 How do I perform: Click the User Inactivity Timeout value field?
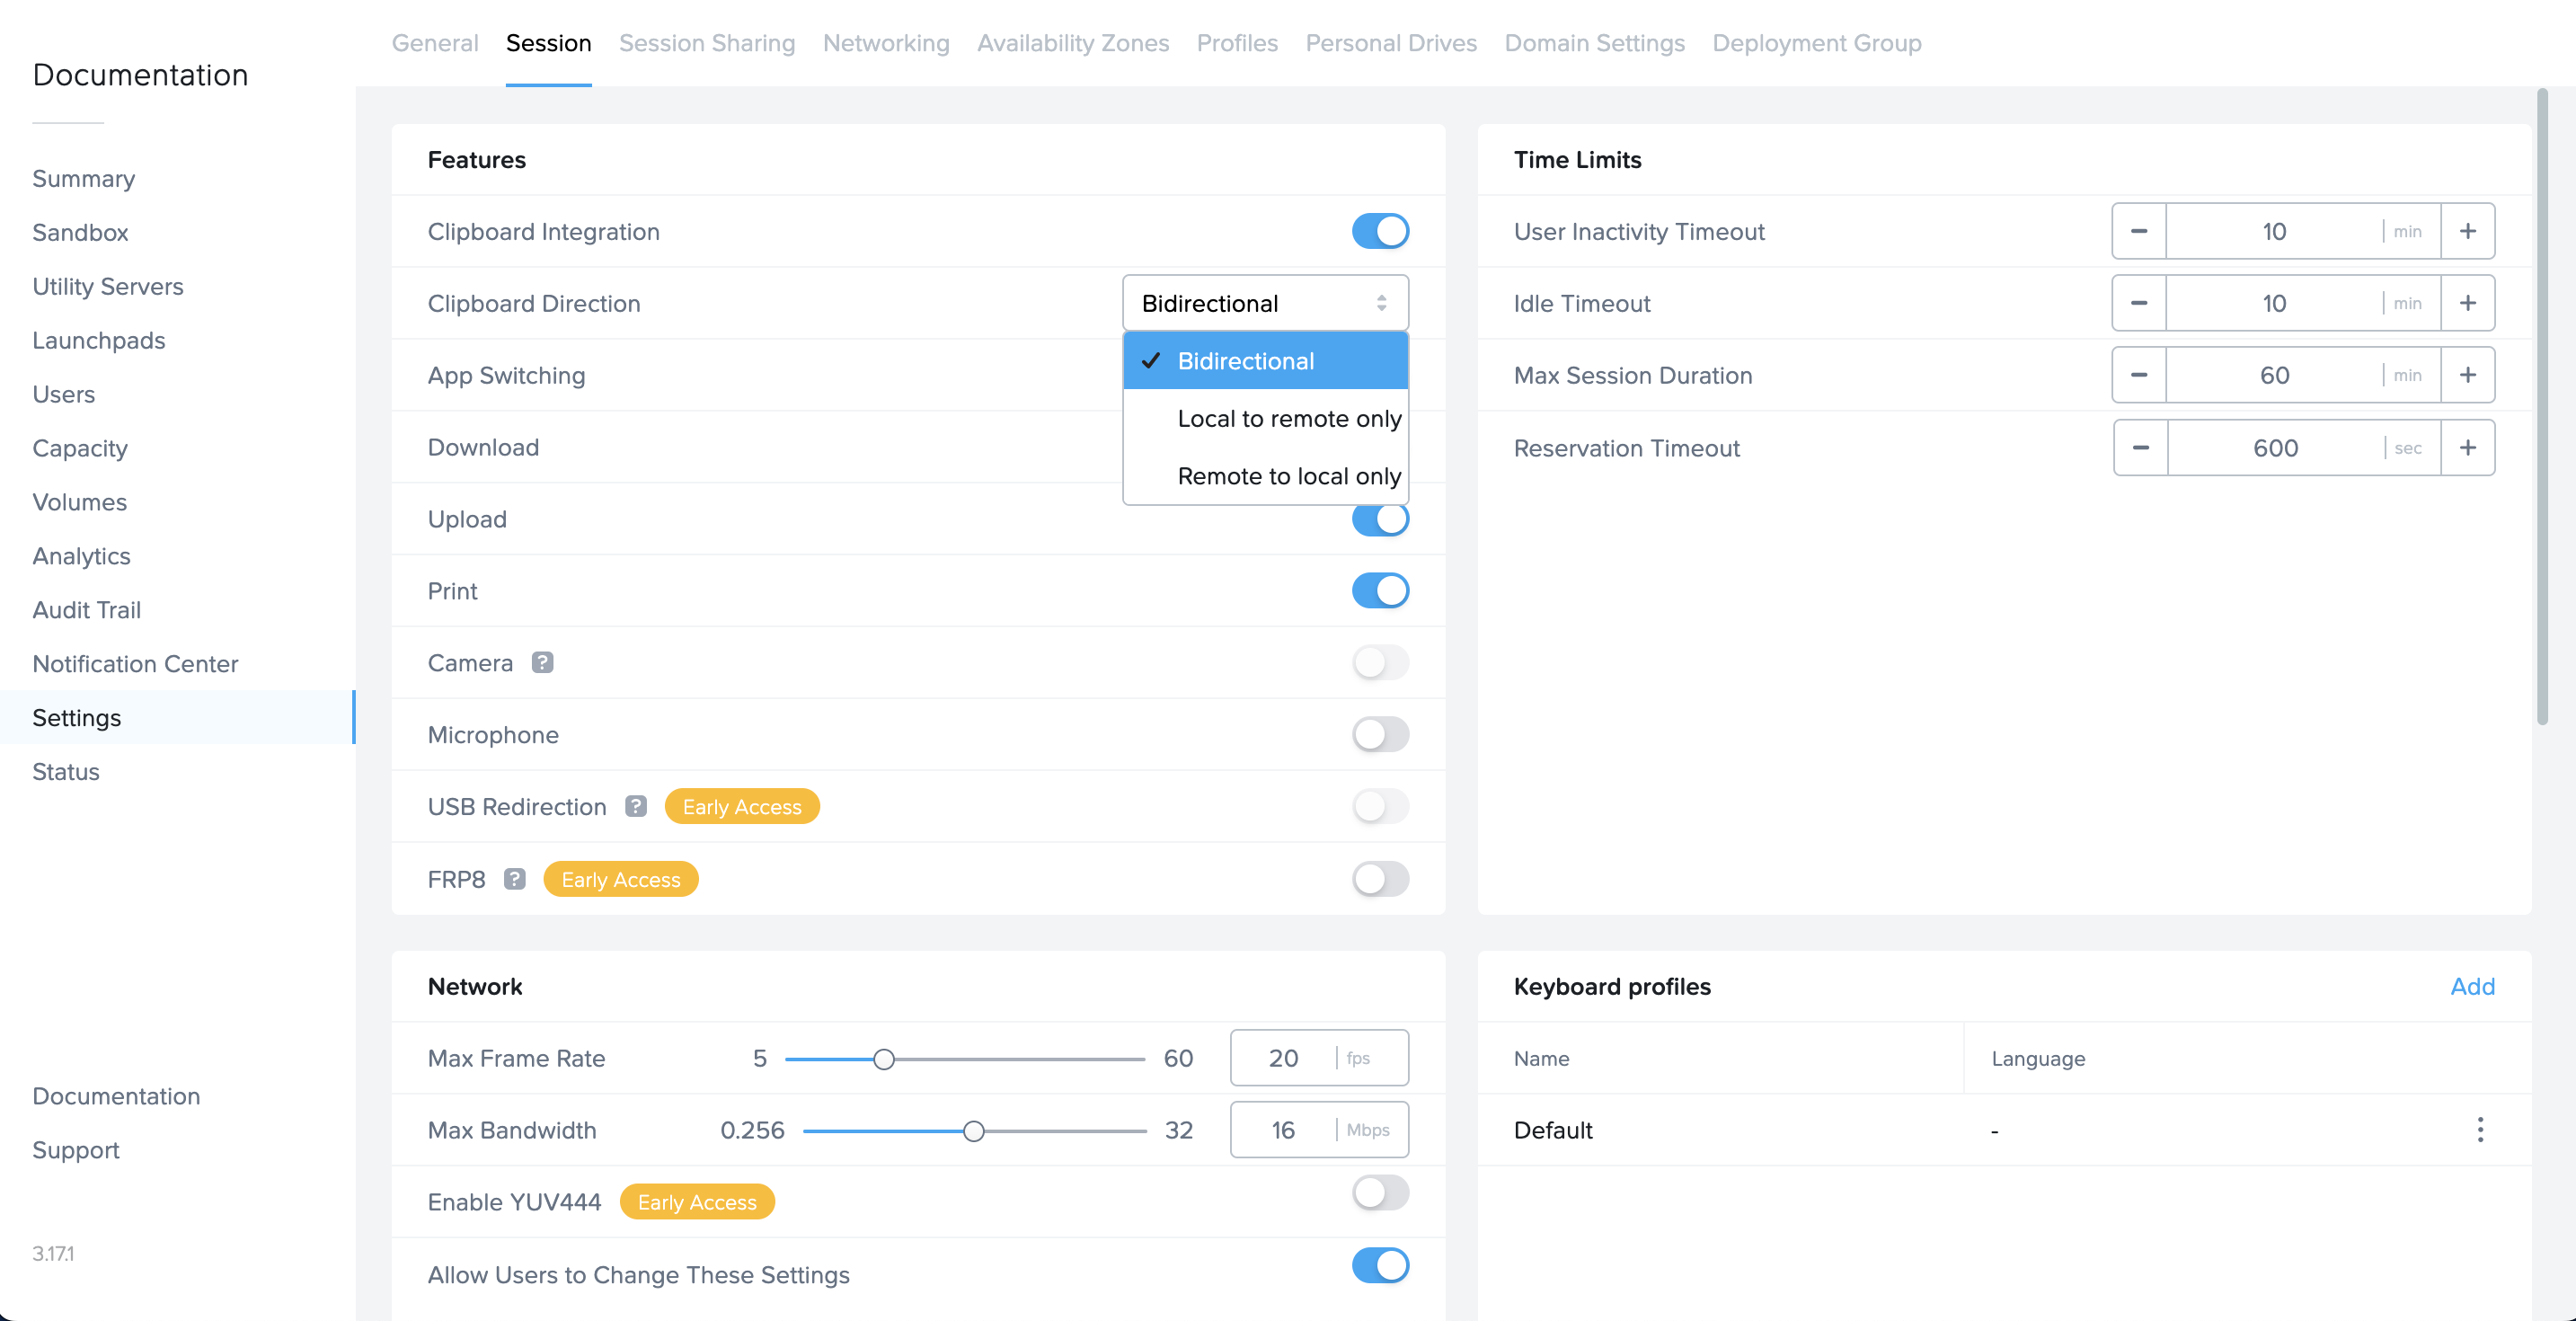point(2274,231)
